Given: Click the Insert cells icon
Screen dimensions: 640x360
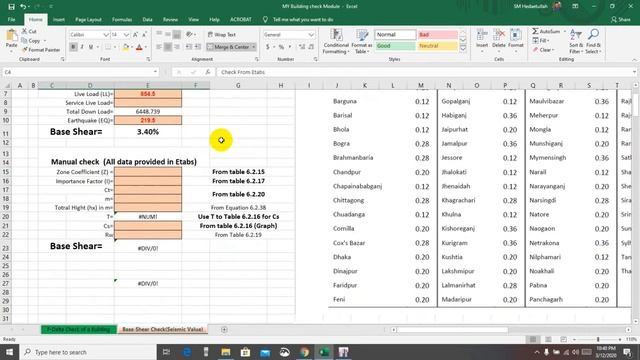Looking at the screenshot, I should 482,35.
